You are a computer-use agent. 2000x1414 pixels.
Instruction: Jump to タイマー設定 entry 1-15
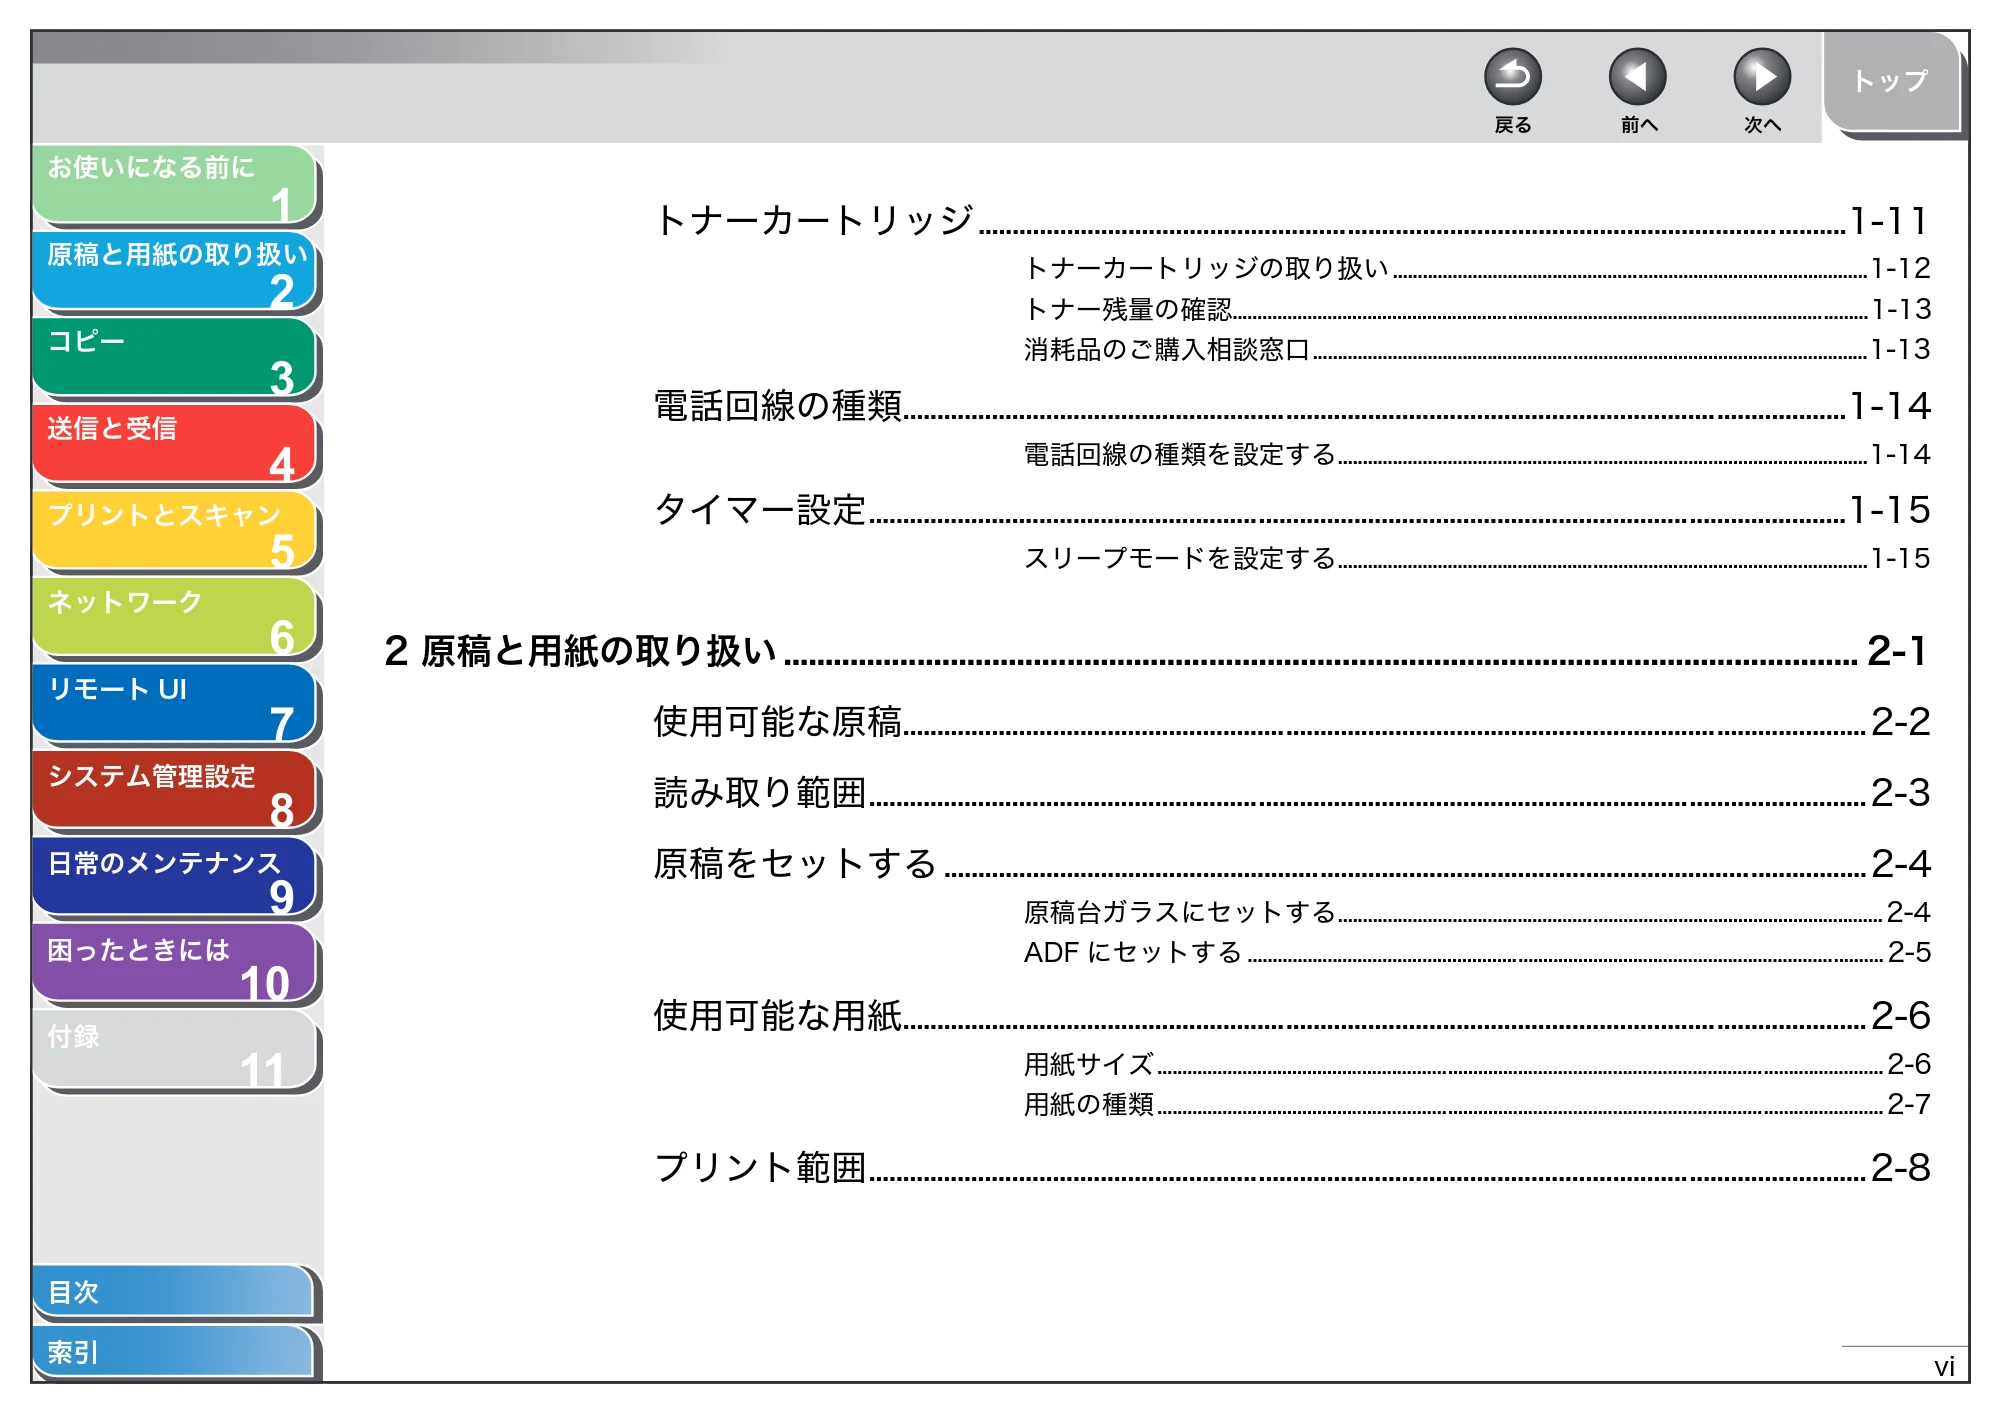click(1291, 510)
